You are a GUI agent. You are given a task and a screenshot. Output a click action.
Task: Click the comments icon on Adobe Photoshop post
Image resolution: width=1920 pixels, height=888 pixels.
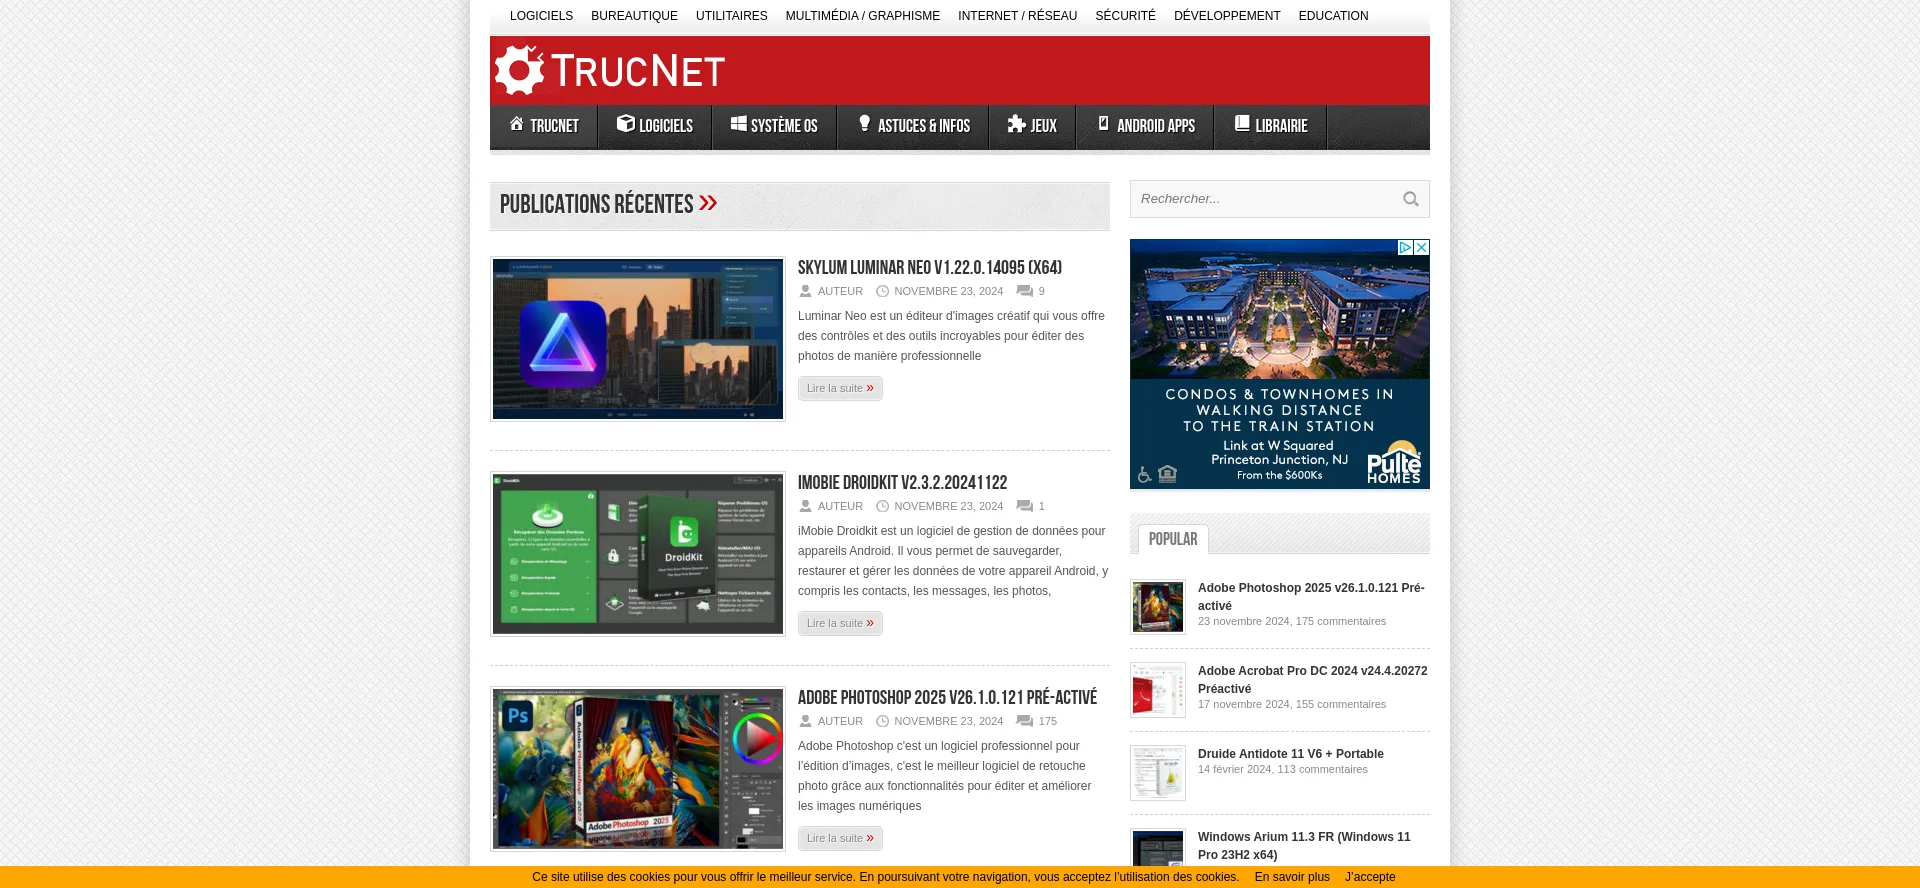point(1025,721)
